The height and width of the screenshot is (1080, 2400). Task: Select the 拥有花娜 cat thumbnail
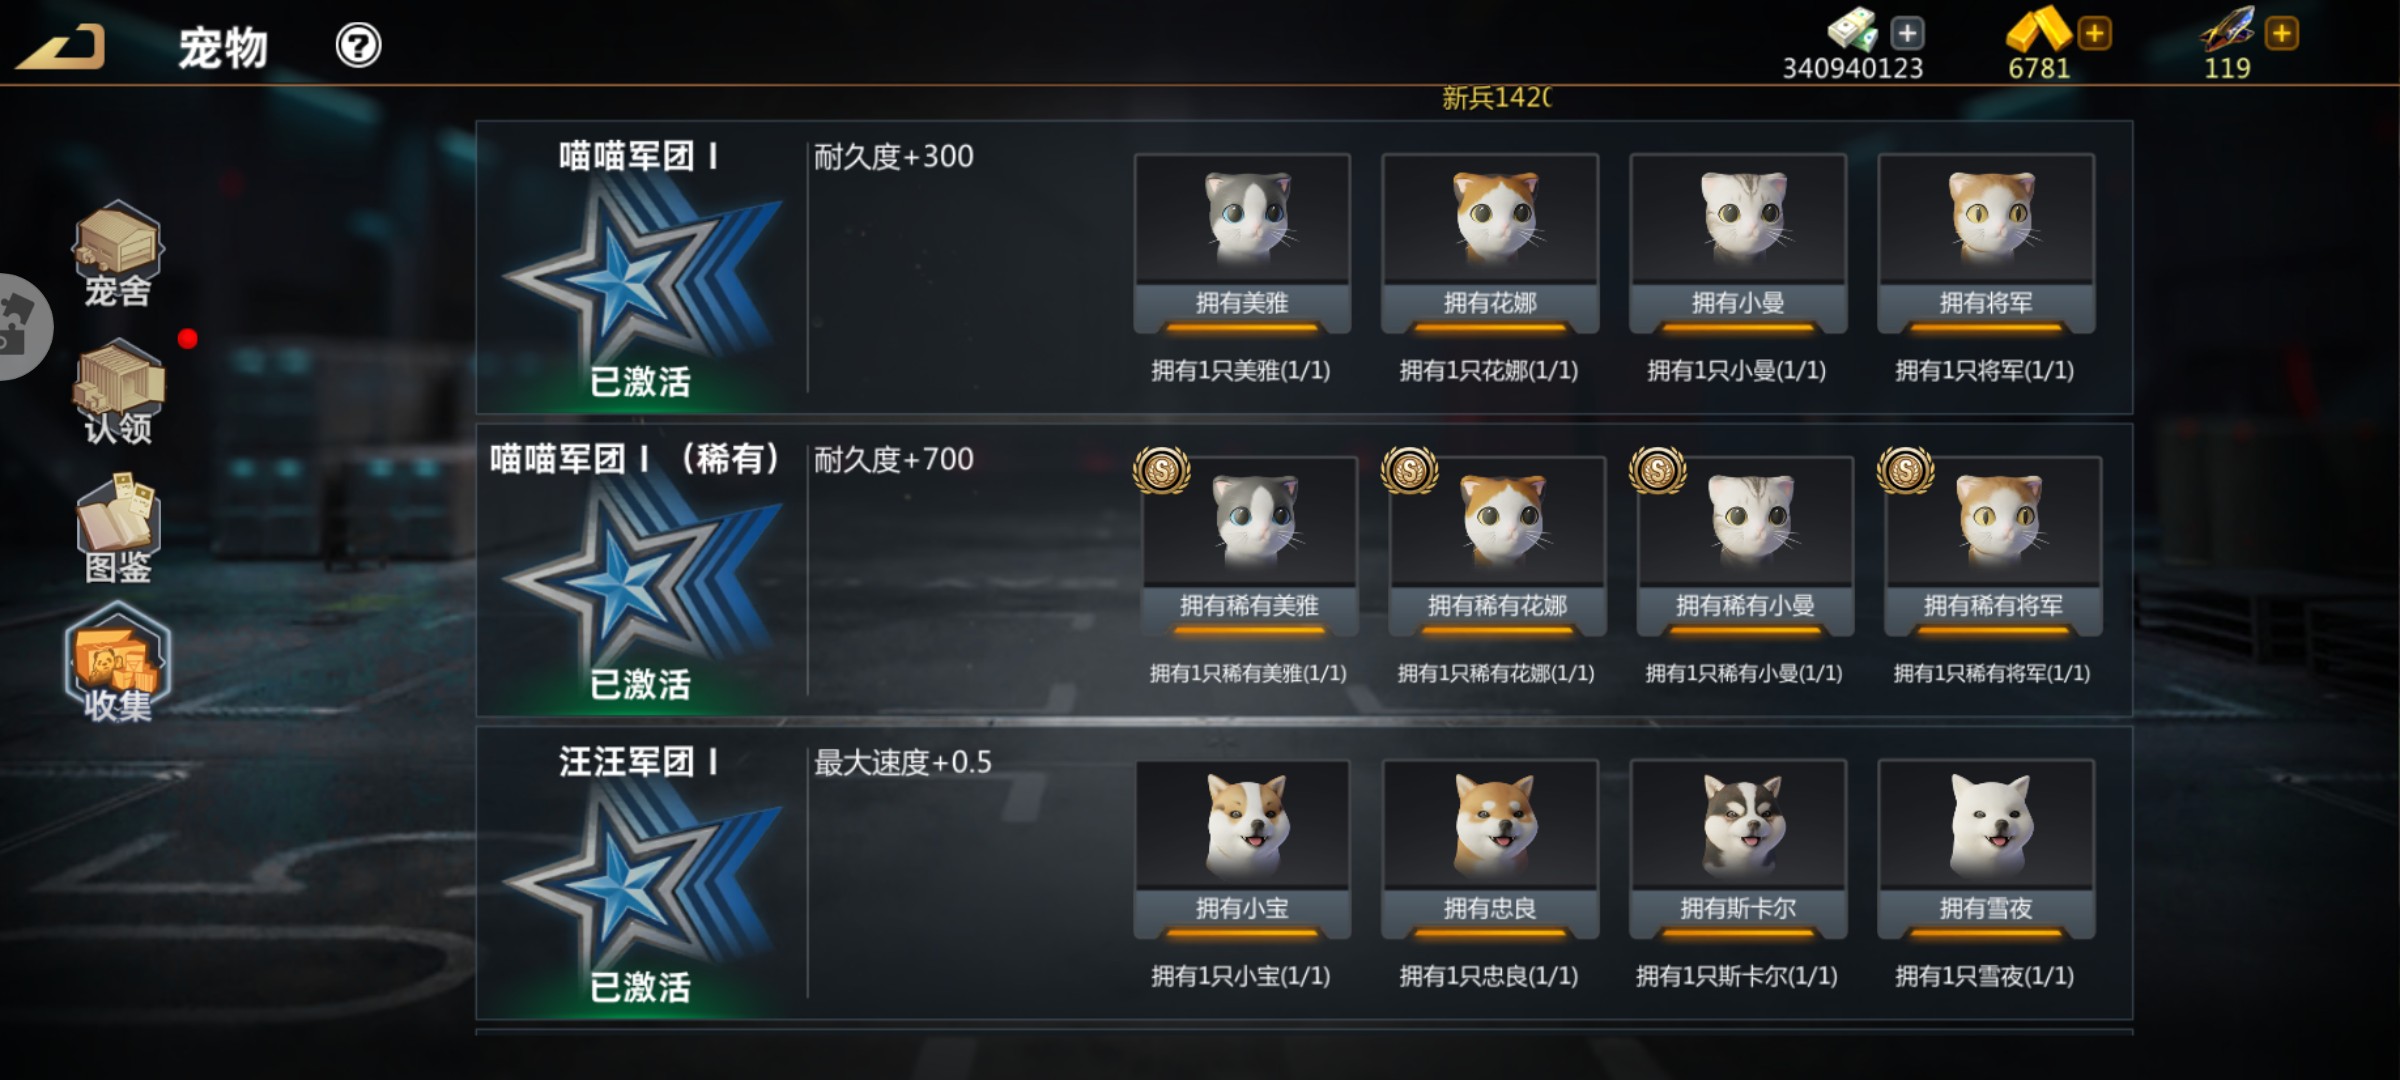click(x=1490, y=243)
